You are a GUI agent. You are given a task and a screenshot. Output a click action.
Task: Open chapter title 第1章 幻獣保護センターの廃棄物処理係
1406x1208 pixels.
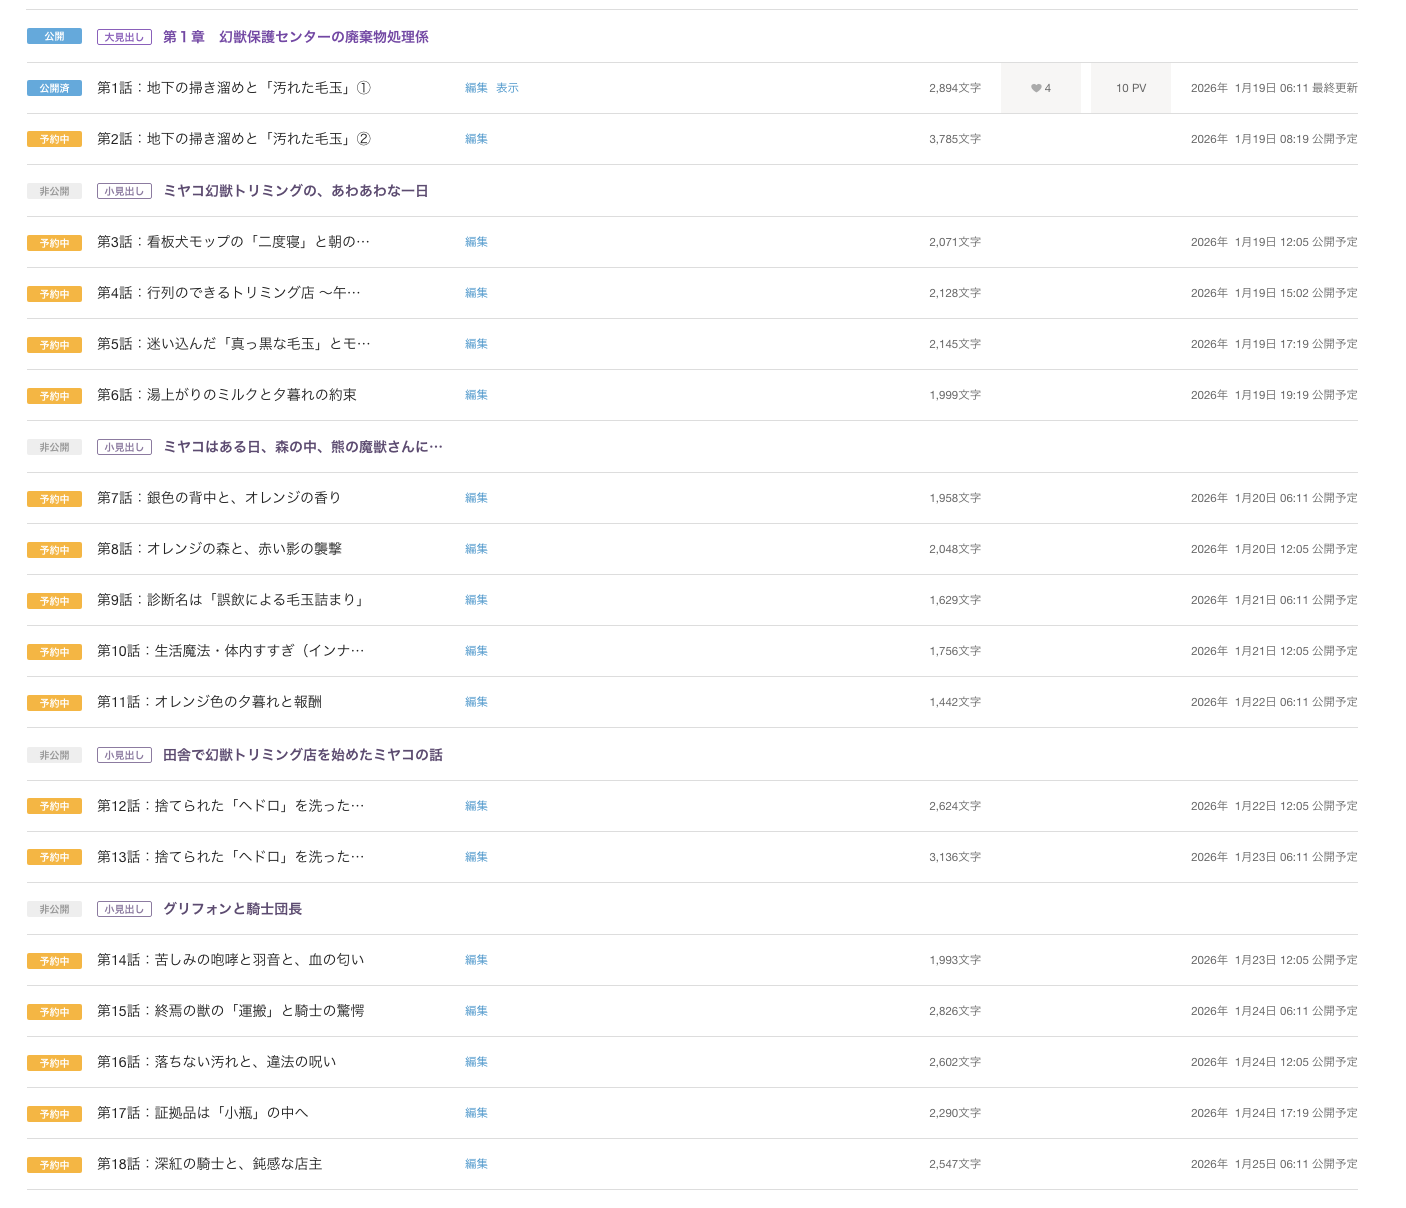click(295, 37)
